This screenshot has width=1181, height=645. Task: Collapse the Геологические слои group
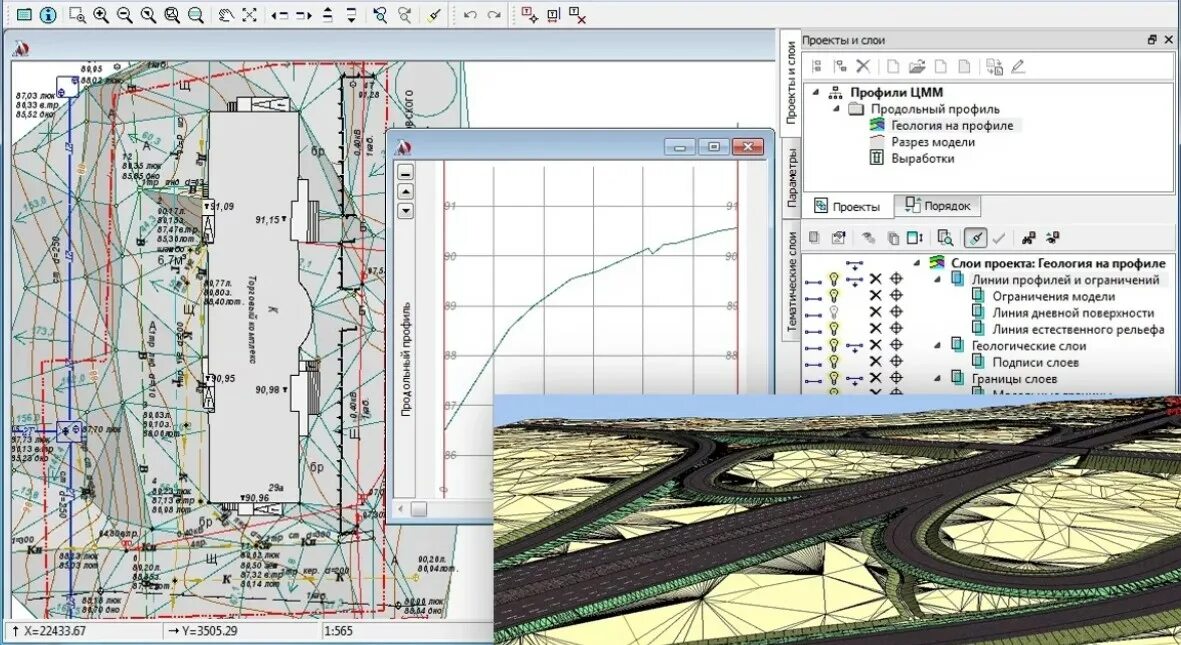(x=938, y=345)
